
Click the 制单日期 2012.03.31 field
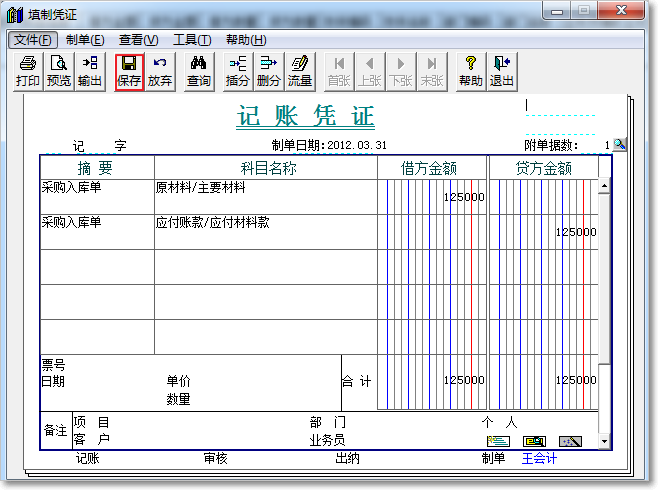point(329,145)
